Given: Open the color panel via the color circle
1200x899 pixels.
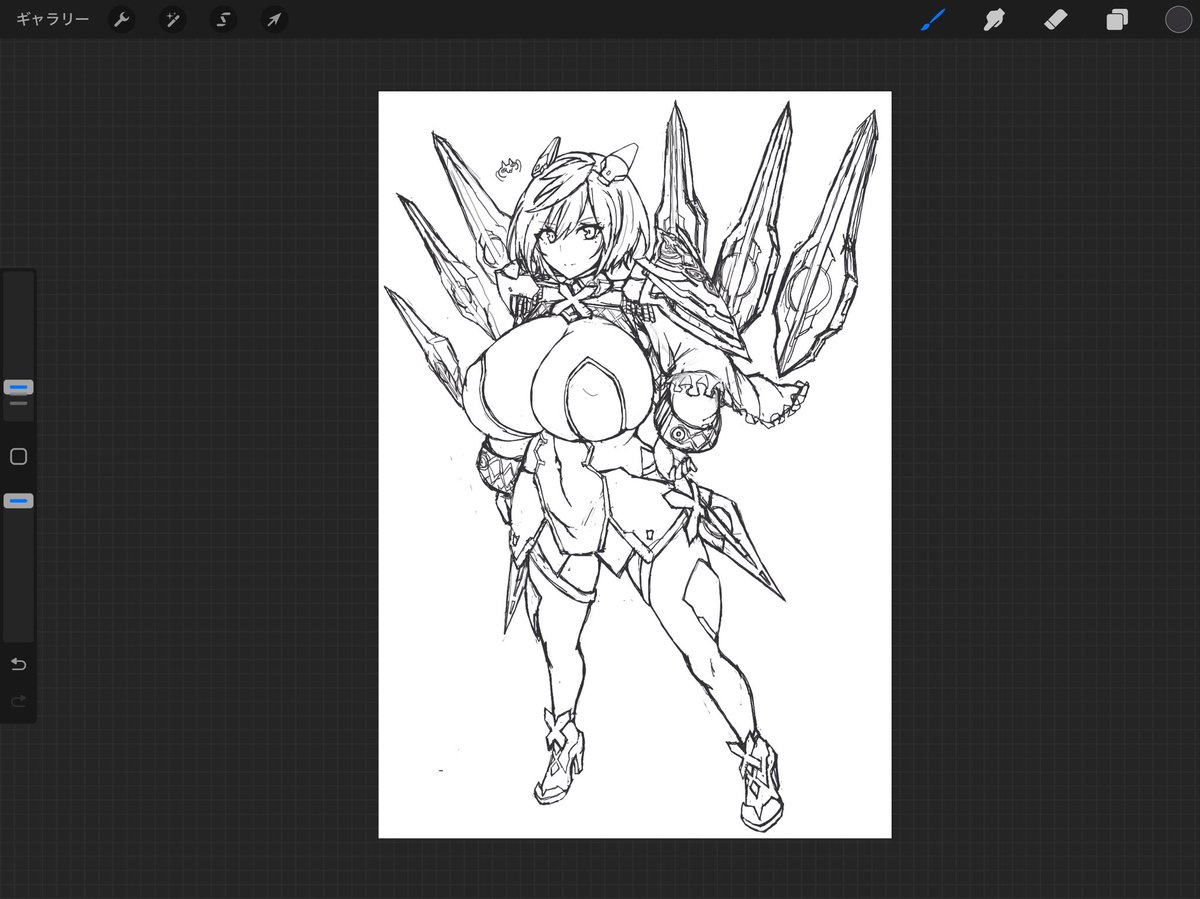Looking at the screenshot, I should pyautogui.click(x=1178, y=19).
